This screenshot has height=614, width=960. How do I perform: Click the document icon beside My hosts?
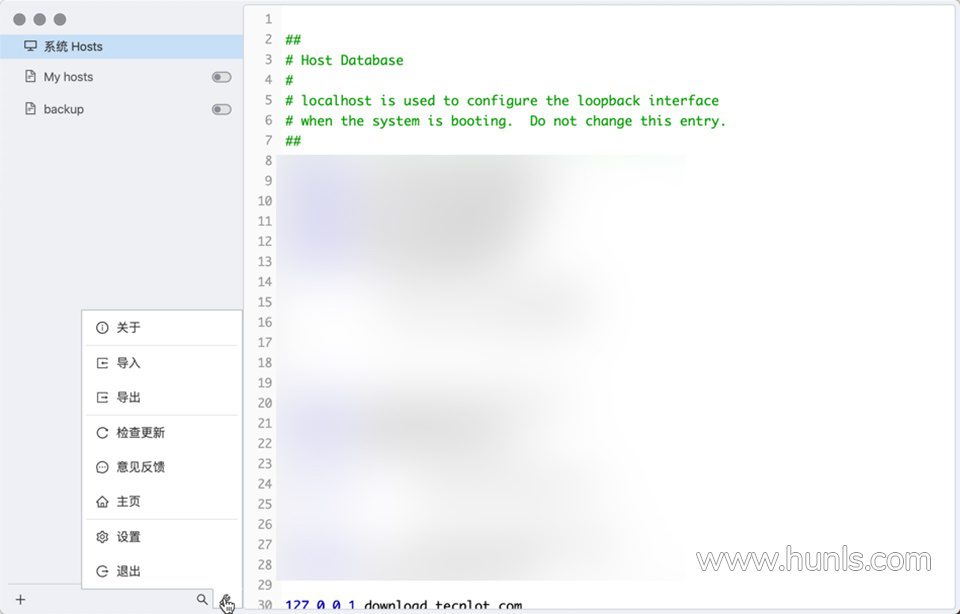pyautogui.click(x=30, y=77)
